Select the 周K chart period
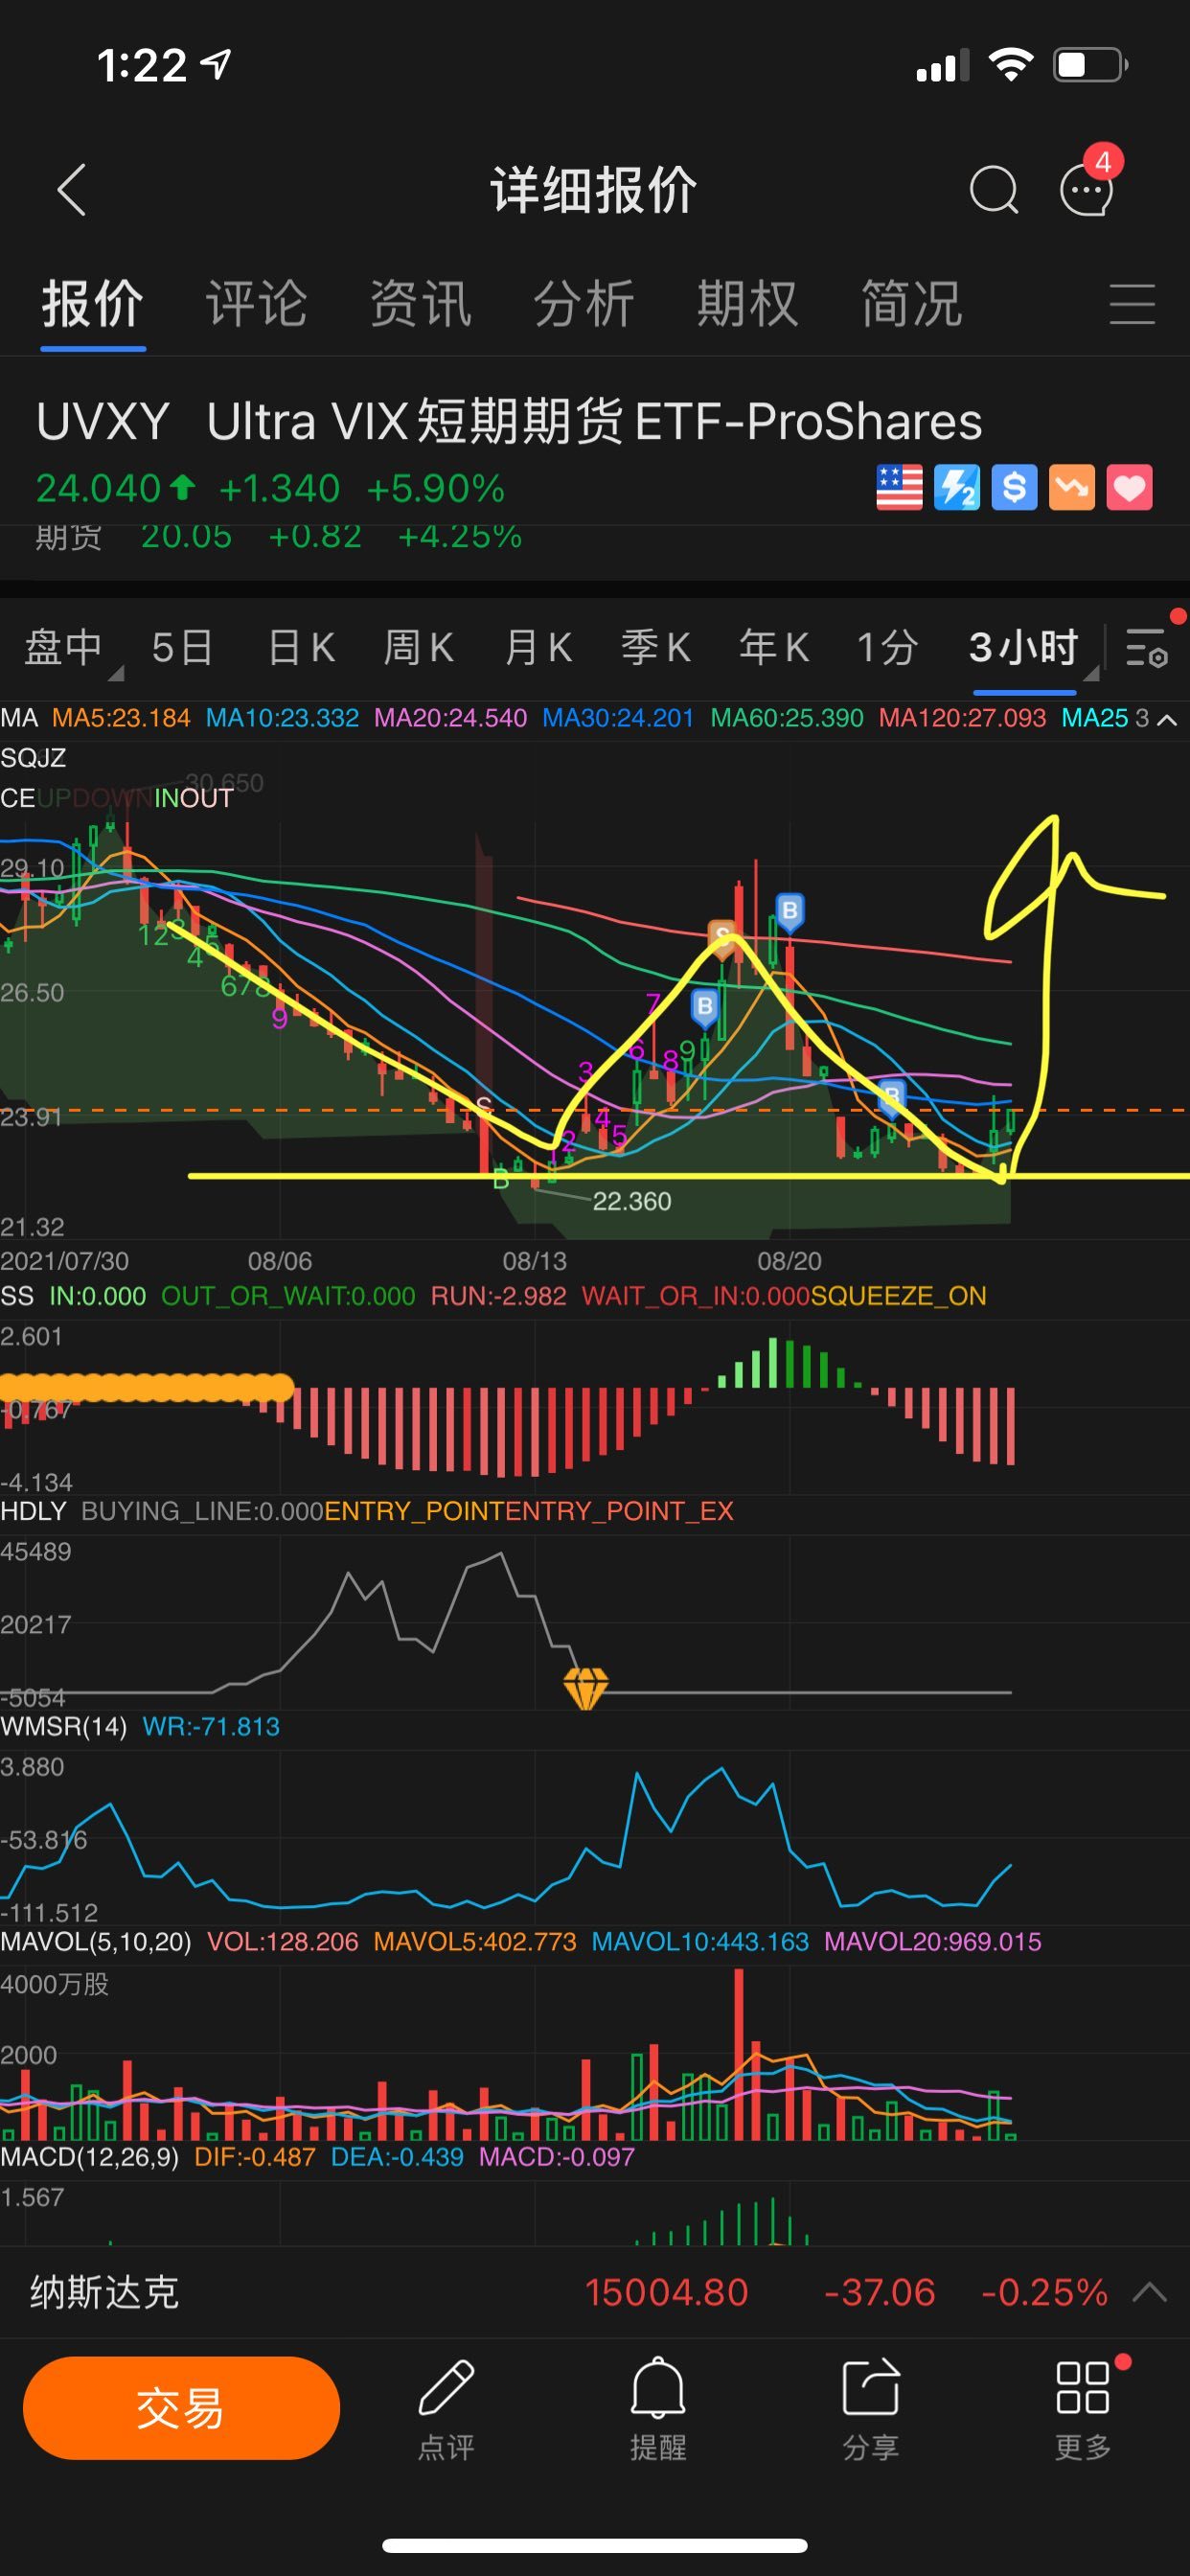Viewport: 1190px width, 2576px height. pos(419,648)
